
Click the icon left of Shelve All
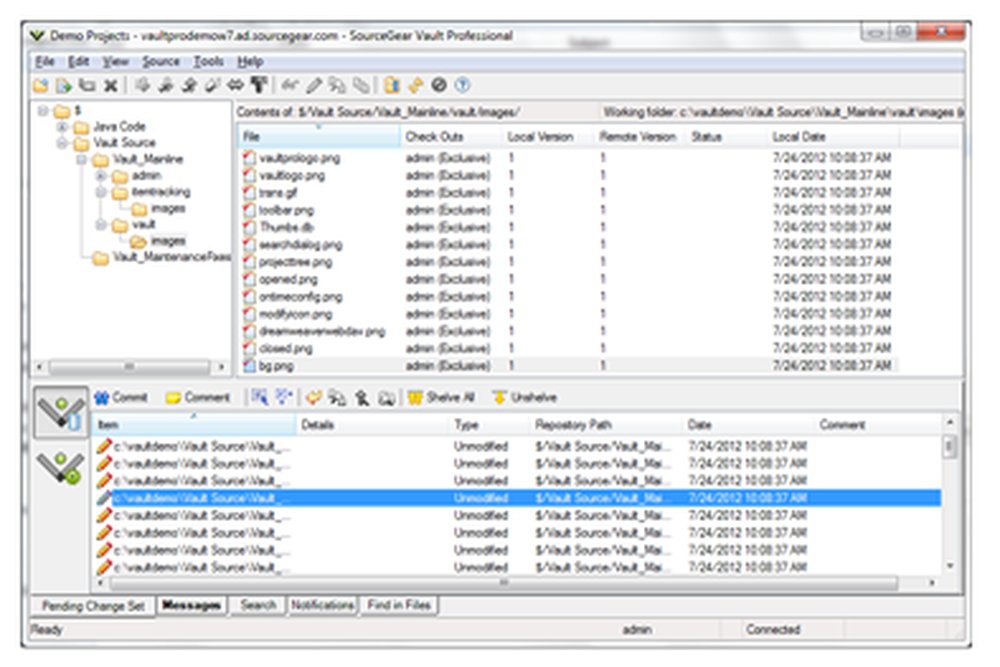pos(415,397)
